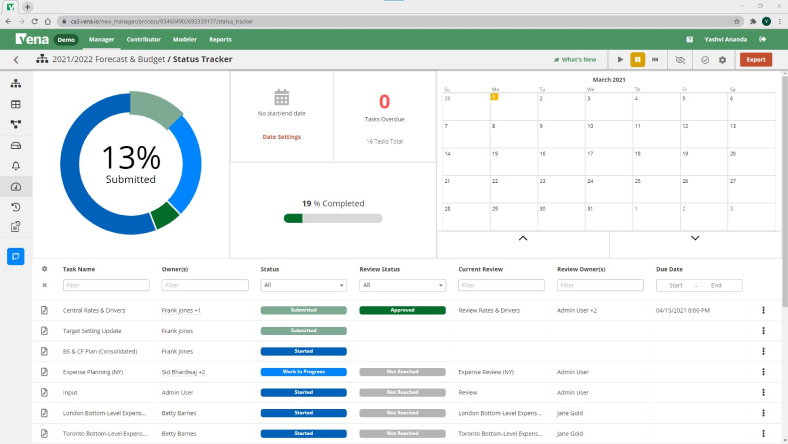788x444 pixels.
Task: Open notifications bell icon in sidebar
Action: coord(16,166)
